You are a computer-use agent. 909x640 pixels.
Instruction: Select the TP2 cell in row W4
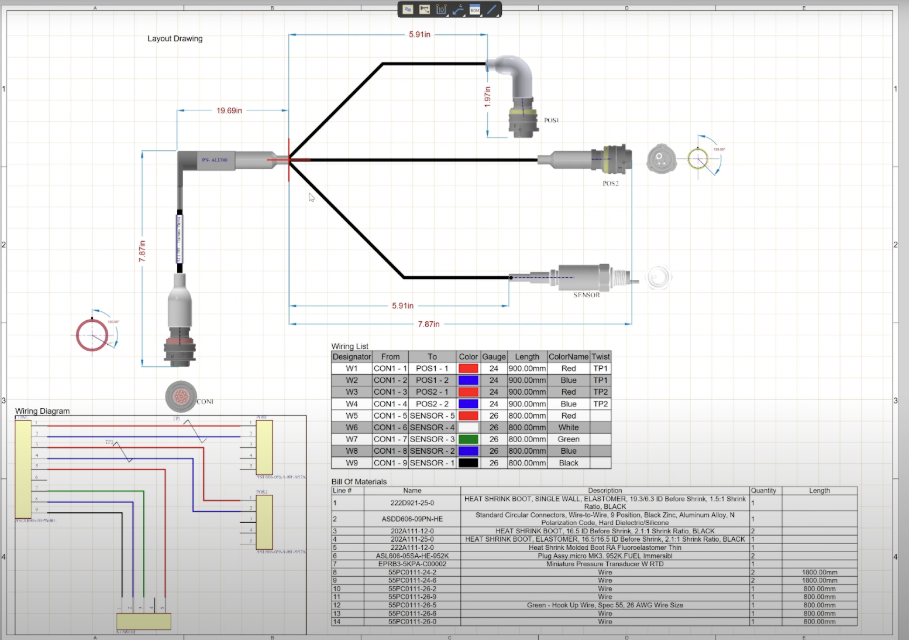pos(601,403)
